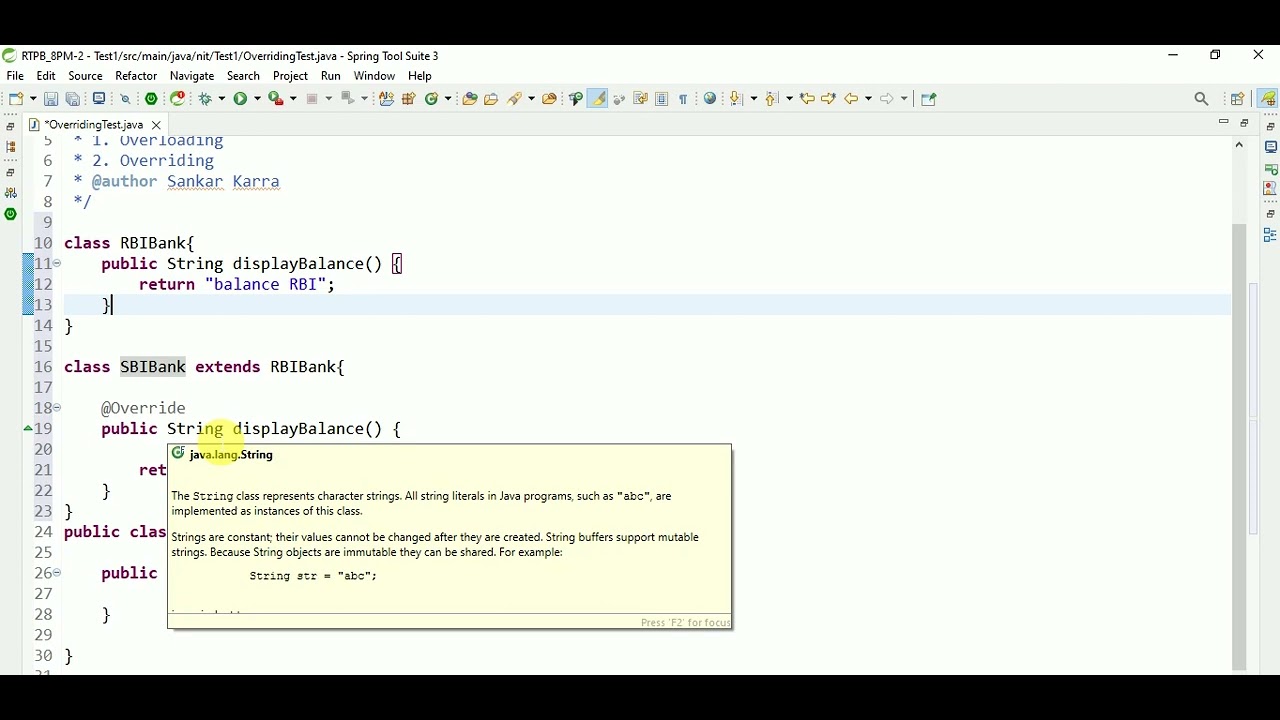Collapse the fold marker at line 26
The width and height of the screenshot is (1280, 720).
pos(57,572)
